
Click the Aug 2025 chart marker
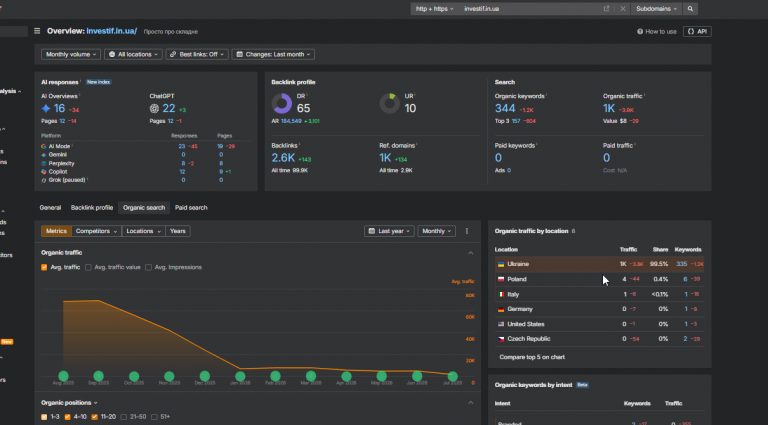(x=63, y=376)
